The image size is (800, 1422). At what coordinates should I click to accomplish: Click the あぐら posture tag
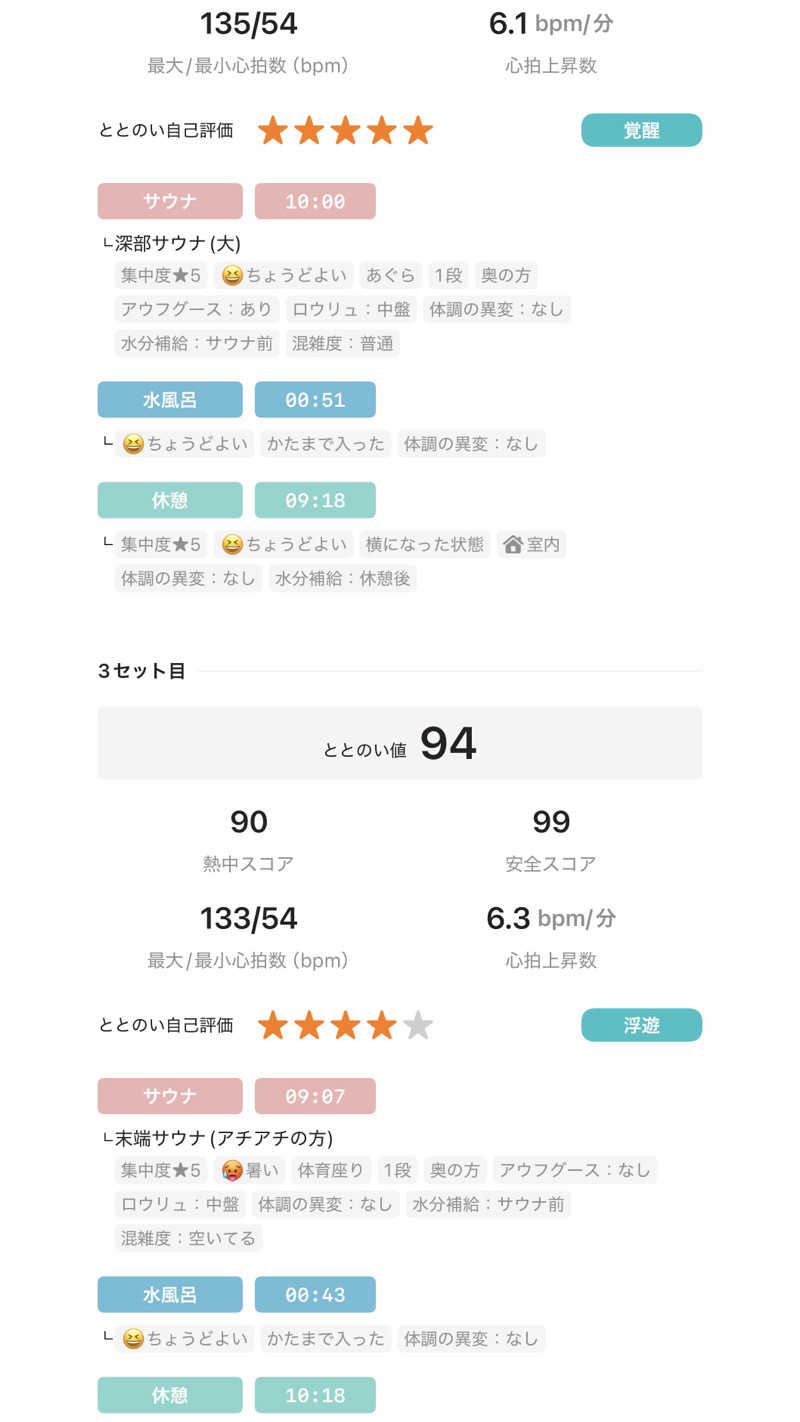coord(390,275)
